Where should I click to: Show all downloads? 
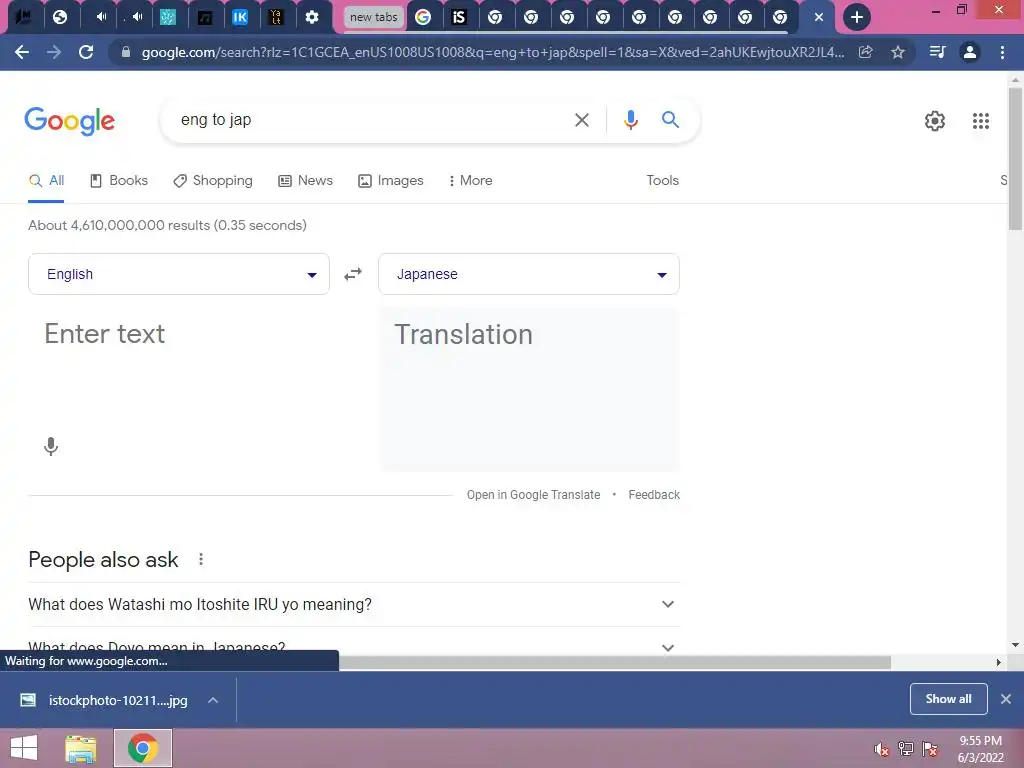click(948, 699)
